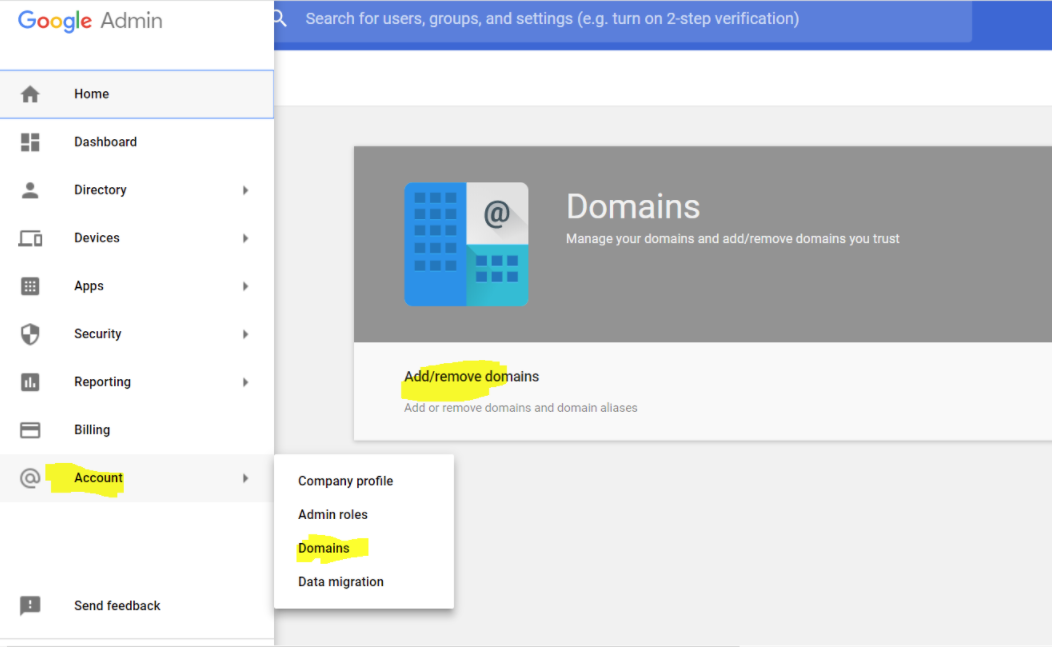Click the Reporting bar-chart icon
Screen dimensions: 1052x647
click(x=30, y=382)
